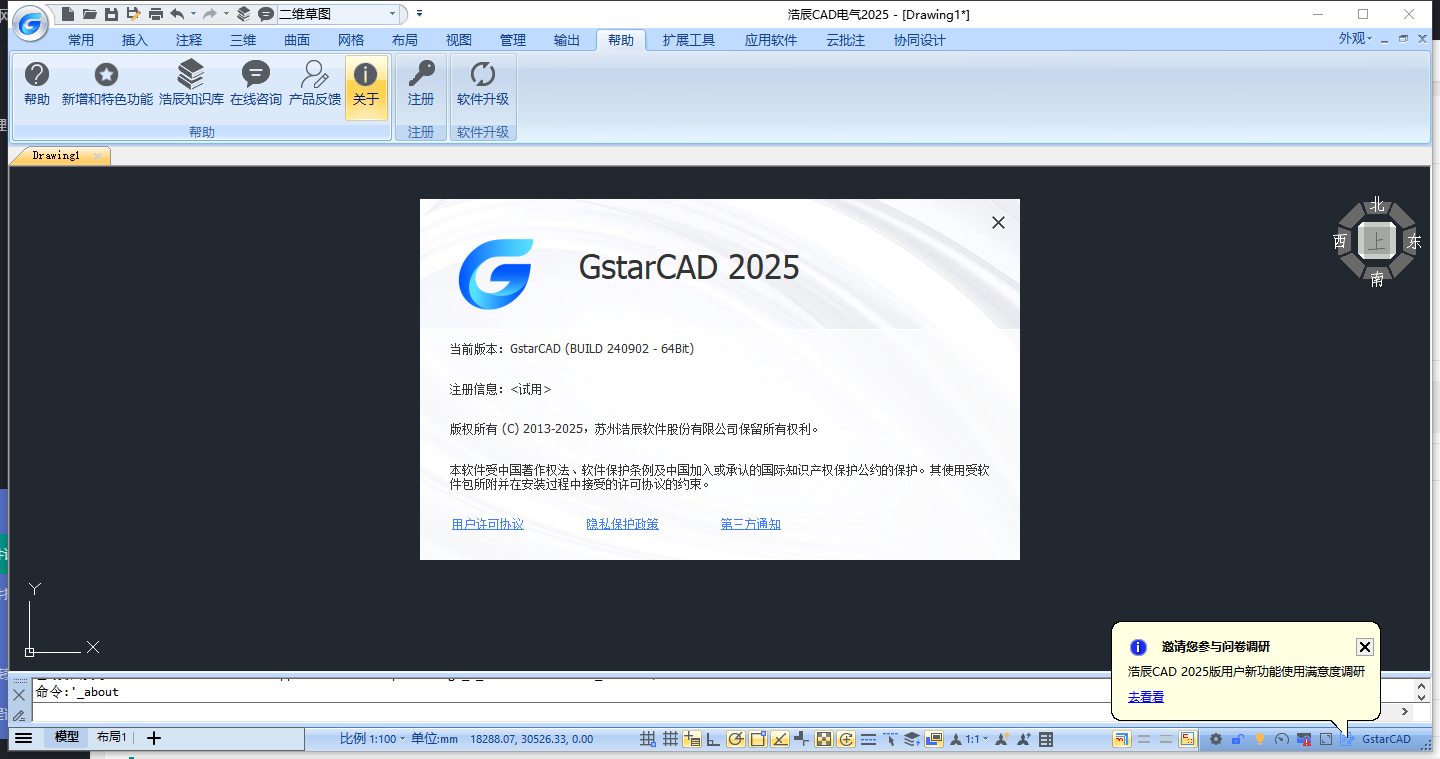
Task: Open the 比例 1:100 scale dropdown
Action: pos(372,739)
